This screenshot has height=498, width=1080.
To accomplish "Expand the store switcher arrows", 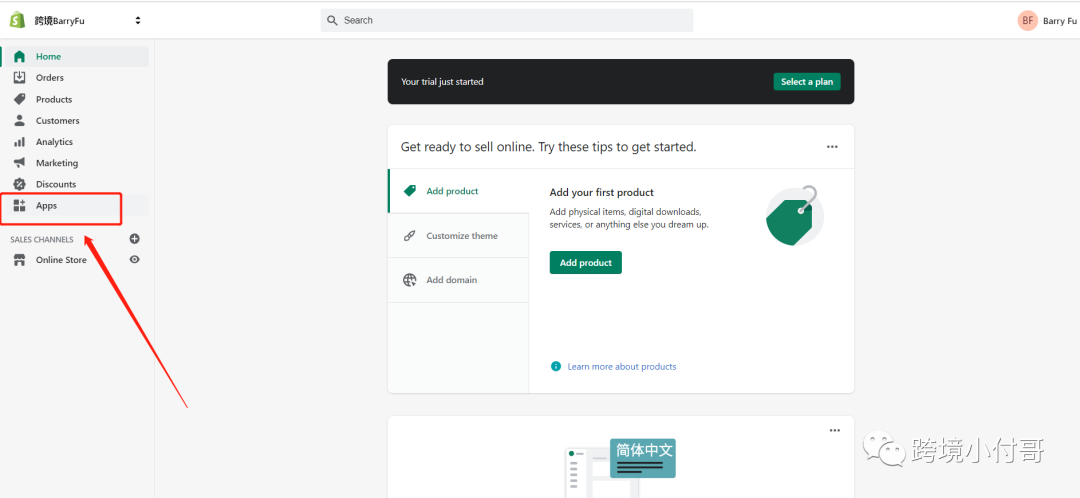I will pyautogui.click(x=138, y=21).
